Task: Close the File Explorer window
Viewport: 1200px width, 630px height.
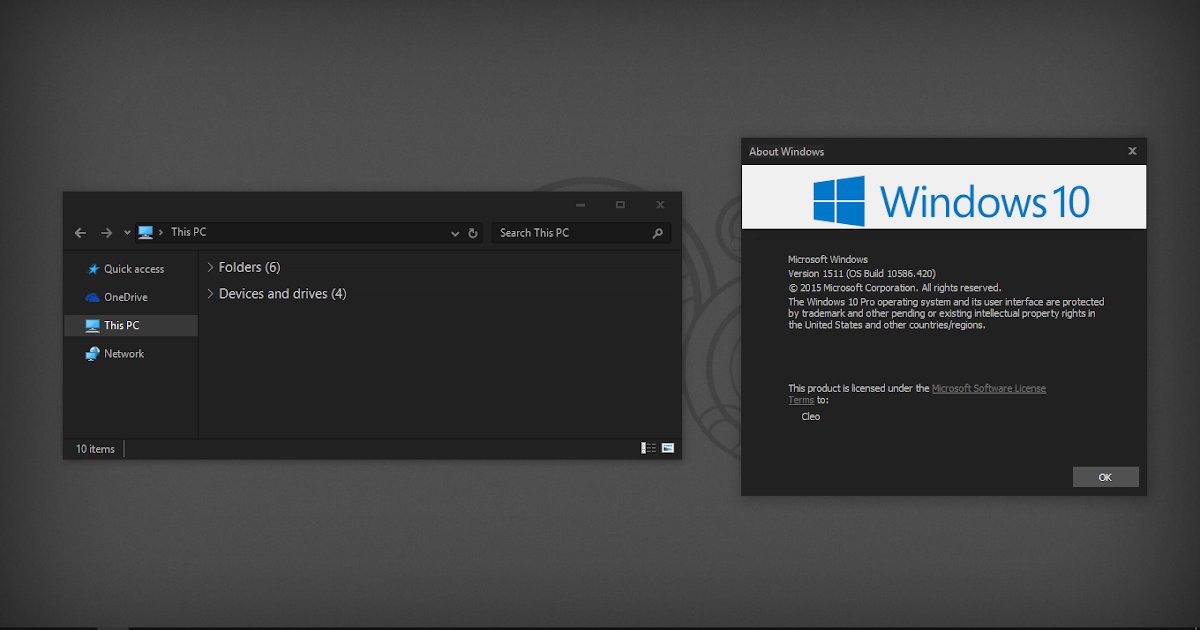Action: [660, 204]
